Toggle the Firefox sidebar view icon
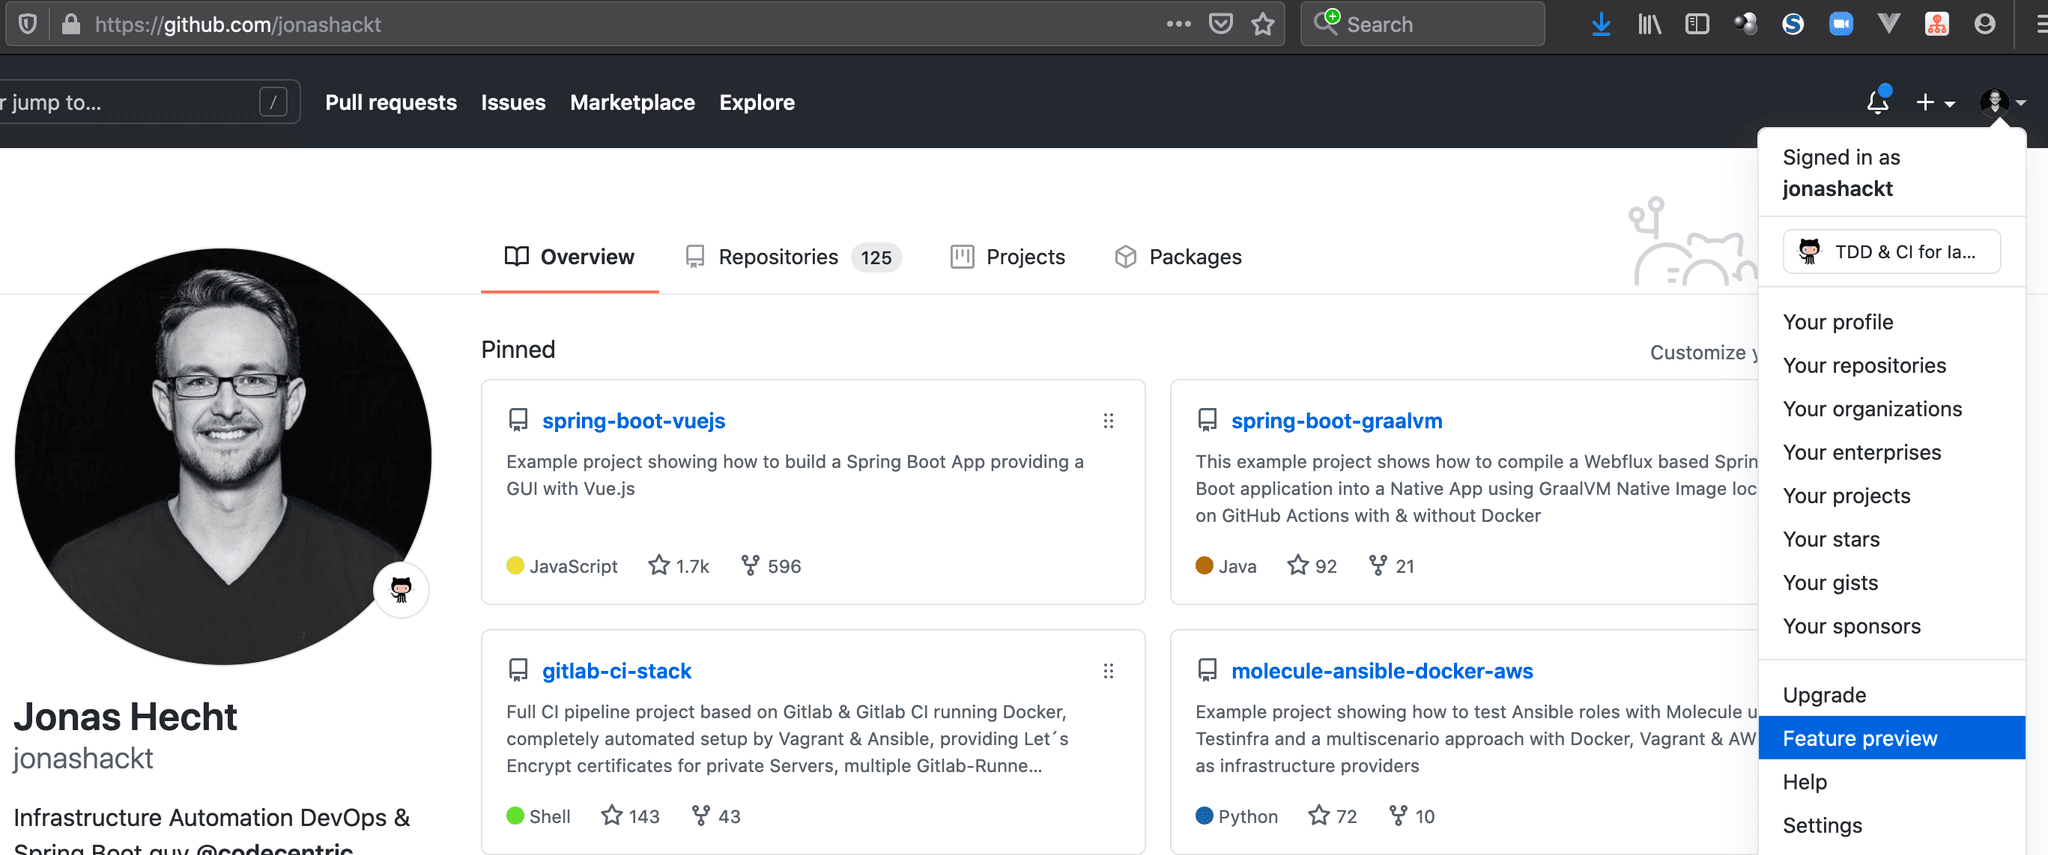Viewport: 2048px width, 855px height. (x=1697, y=24)
